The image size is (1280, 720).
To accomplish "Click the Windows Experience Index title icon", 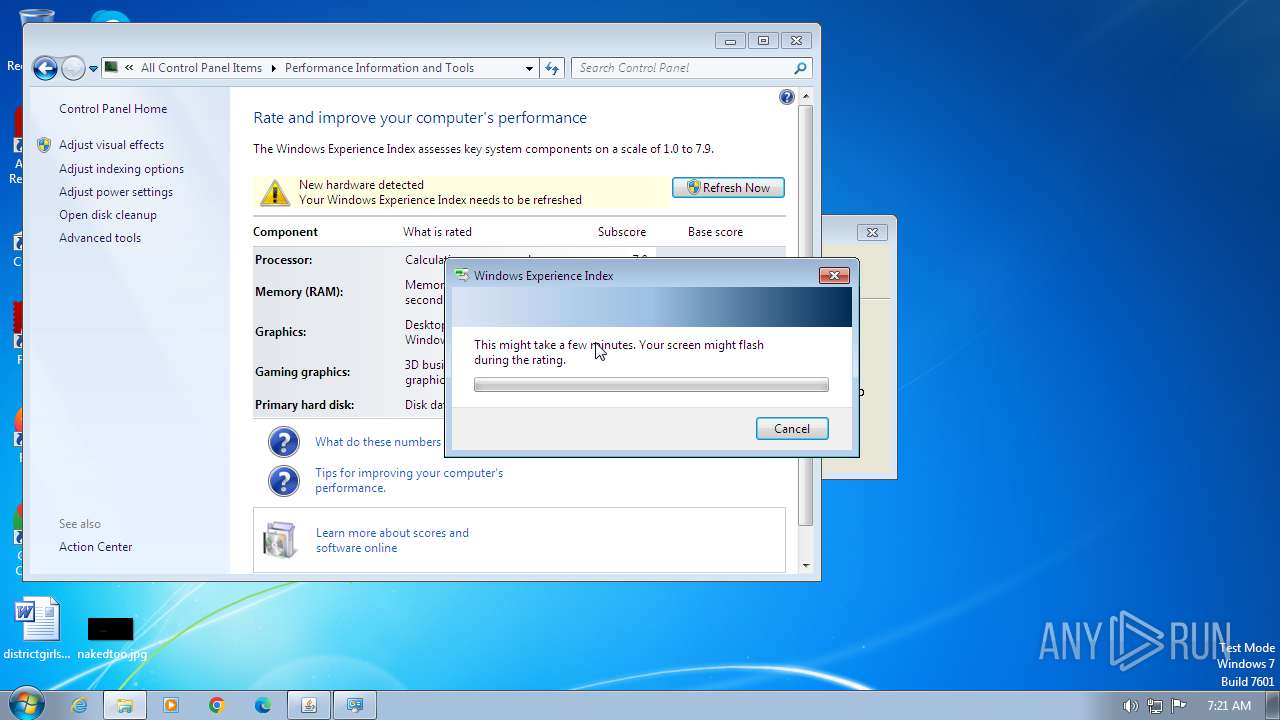I will coord(461,275).
